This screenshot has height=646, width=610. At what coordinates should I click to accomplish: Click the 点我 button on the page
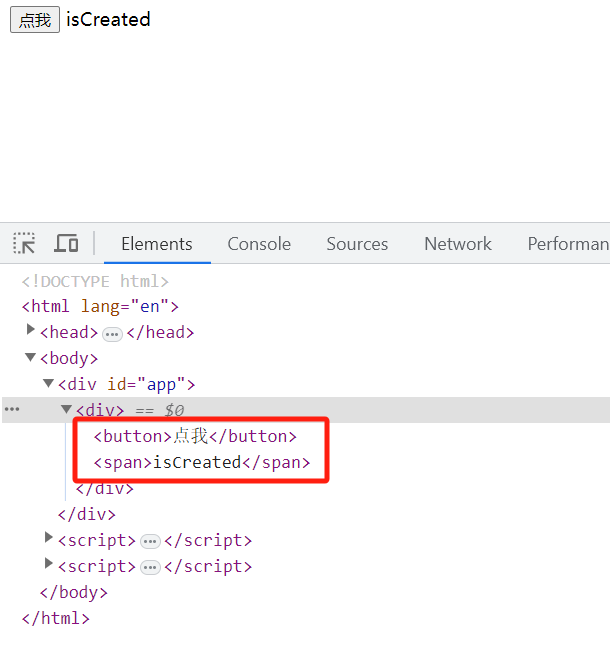[x=35, y=19]
